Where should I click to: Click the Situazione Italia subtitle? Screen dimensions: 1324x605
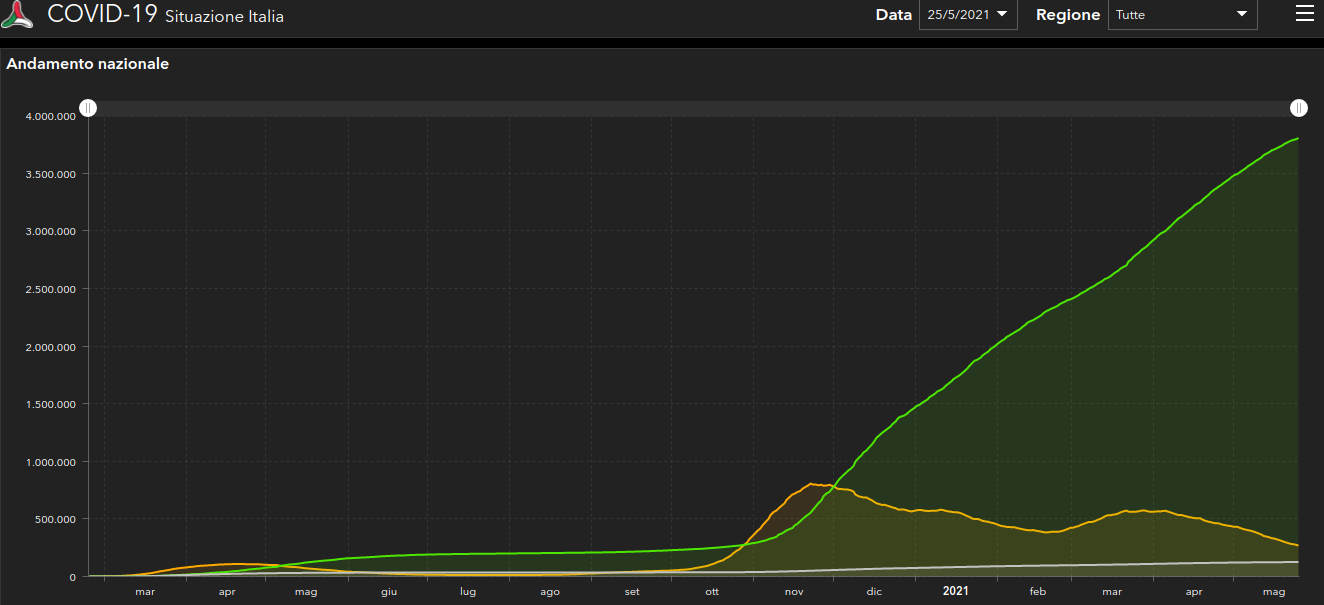(x=224, y=17)
